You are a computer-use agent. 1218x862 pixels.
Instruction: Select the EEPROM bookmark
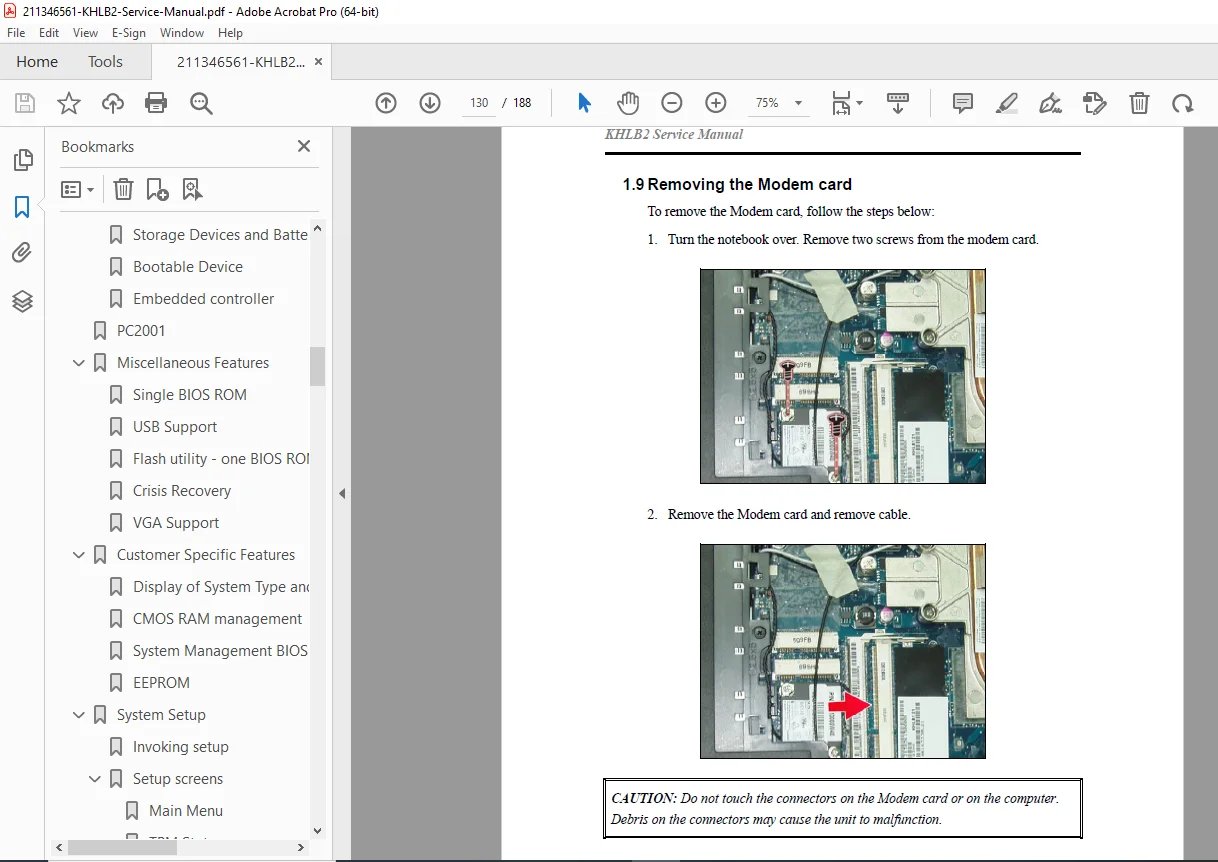point(161,683)
